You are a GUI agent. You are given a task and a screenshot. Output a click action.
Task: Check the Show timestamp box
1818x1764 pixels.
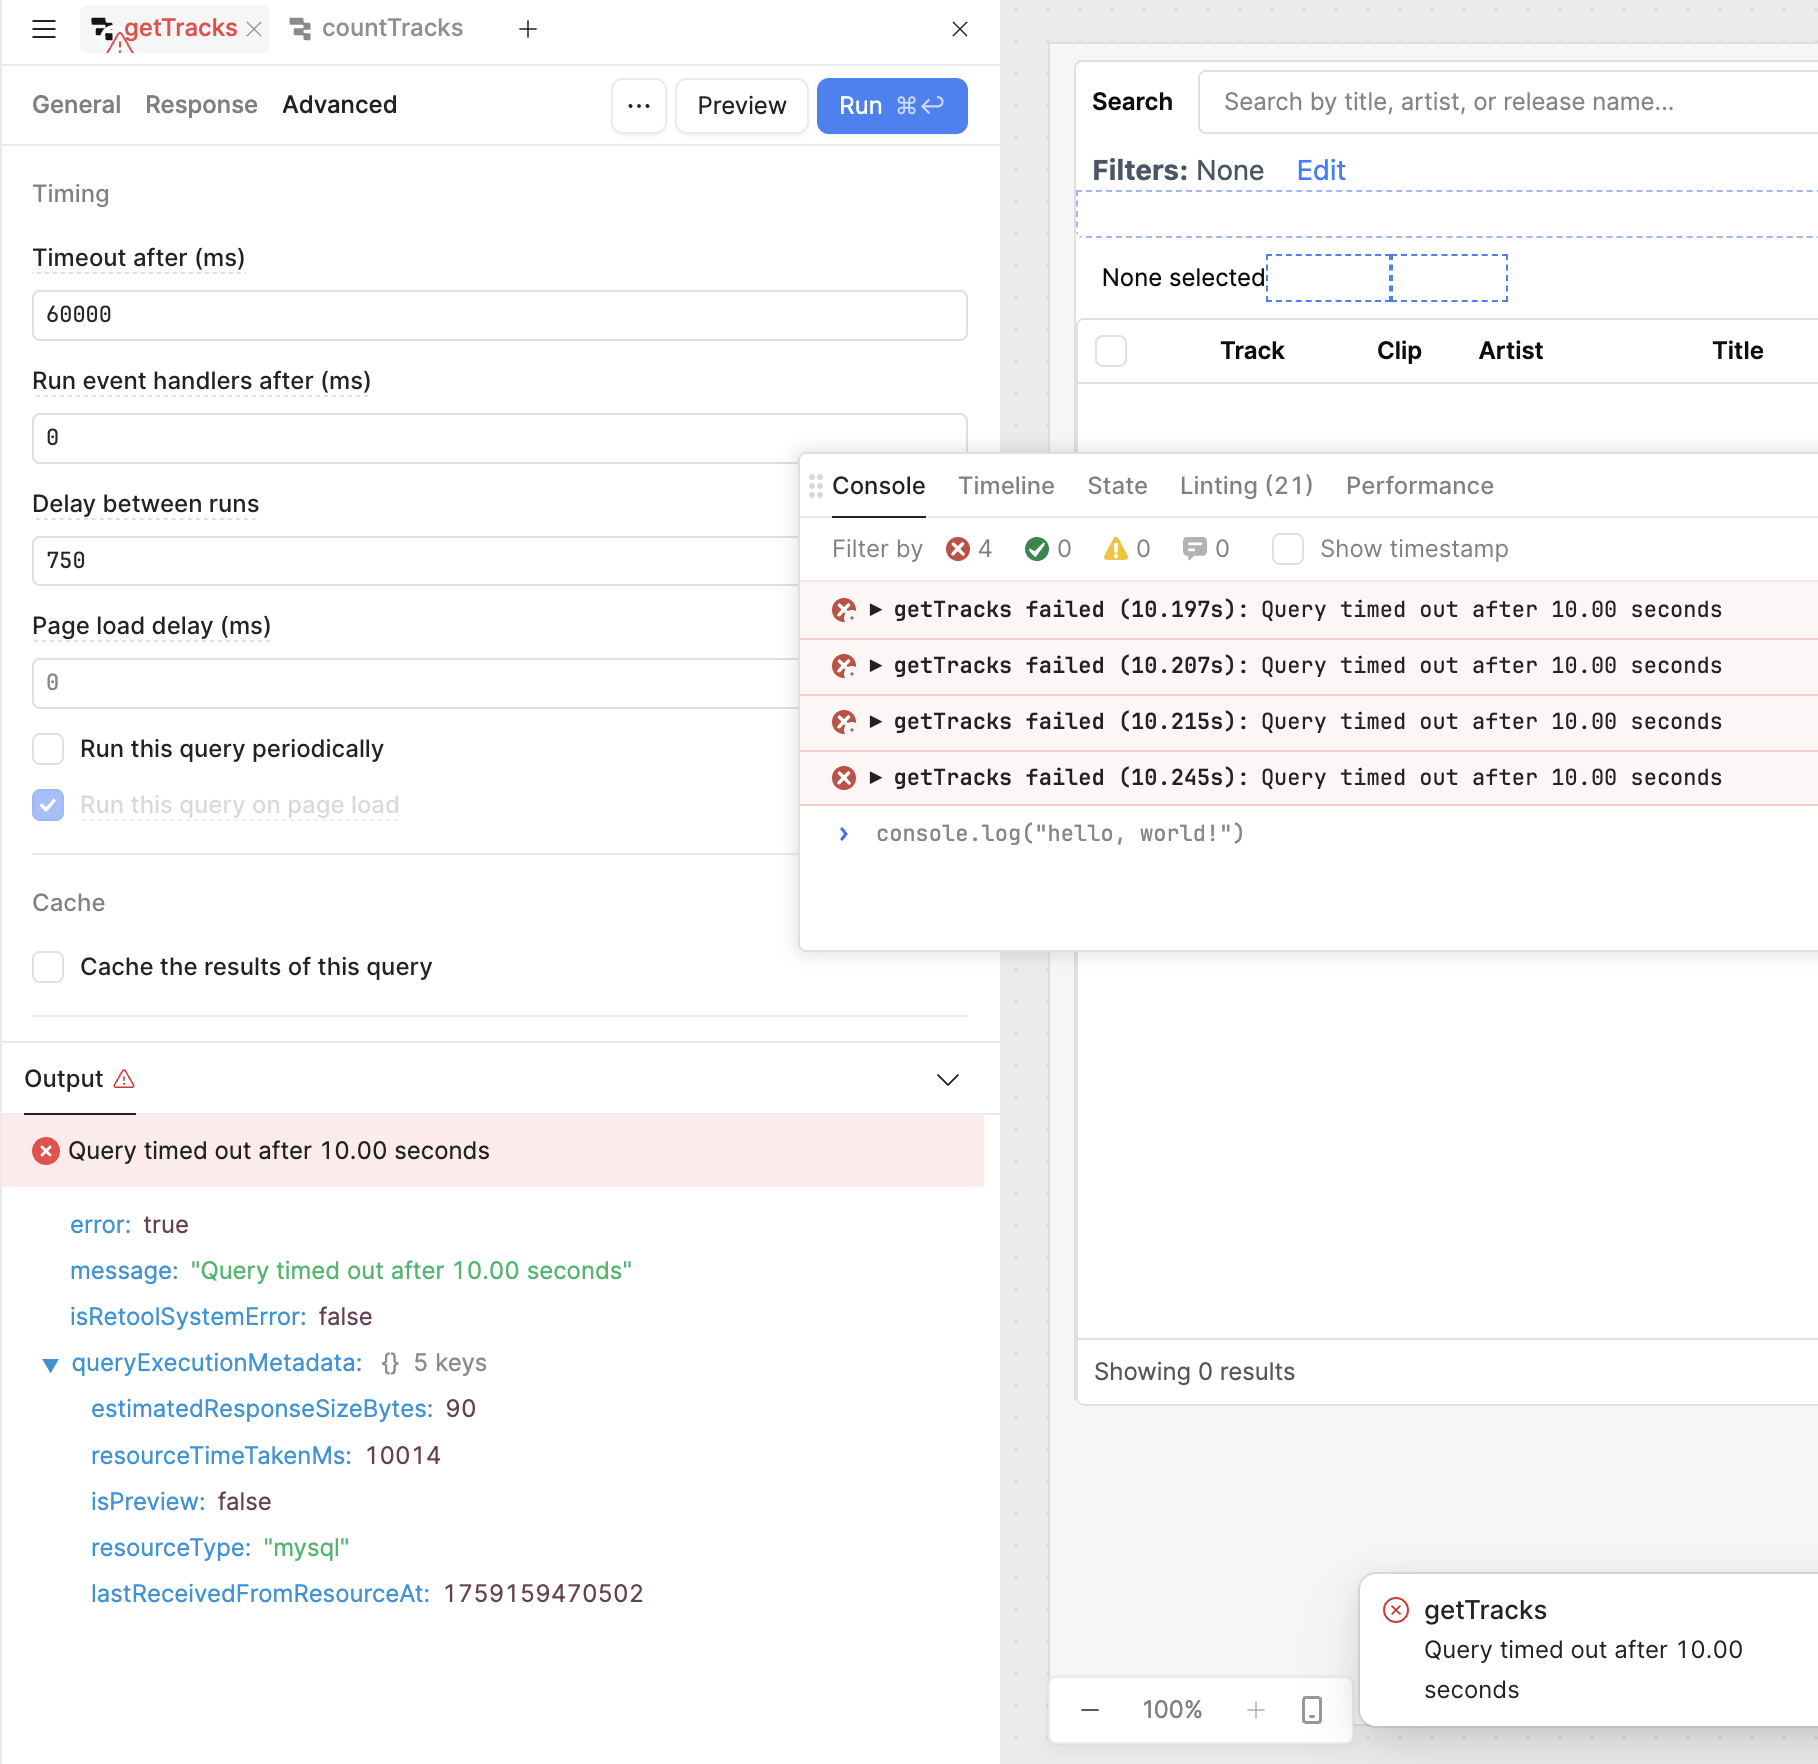pos(1288,549)
